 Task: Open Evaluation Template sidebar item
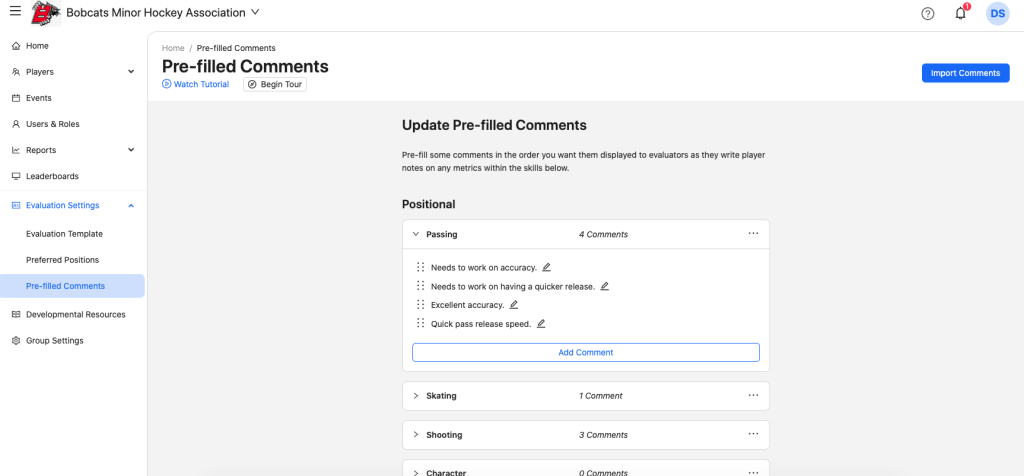[x=64, y=234]
